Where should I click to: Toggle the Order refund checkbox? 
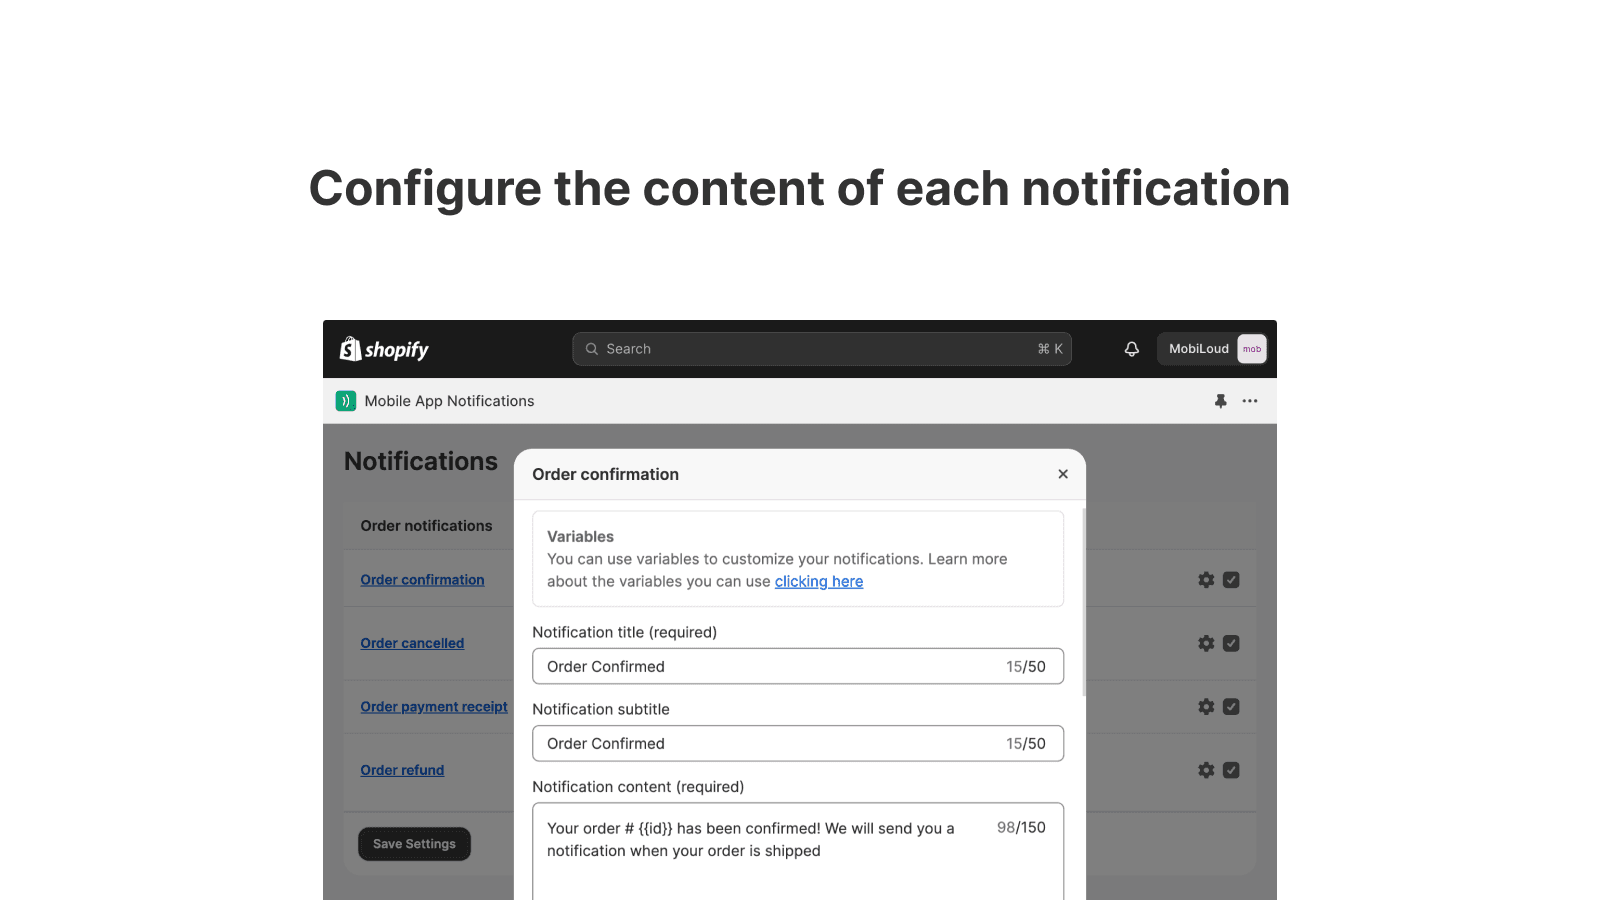(1231, 770)
